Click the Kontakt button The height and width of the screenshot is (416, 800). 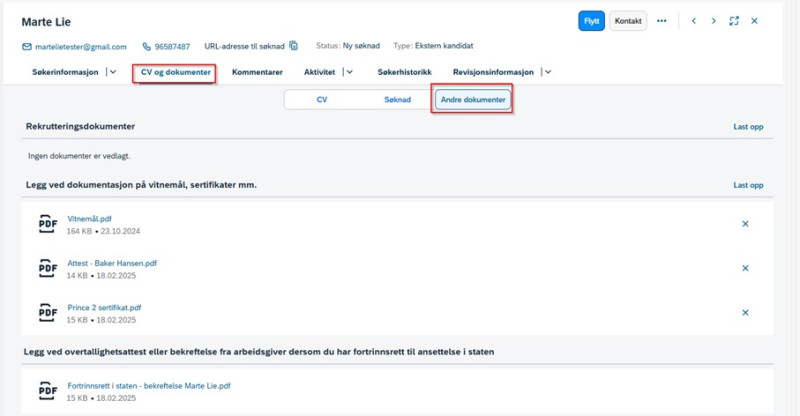628,21
